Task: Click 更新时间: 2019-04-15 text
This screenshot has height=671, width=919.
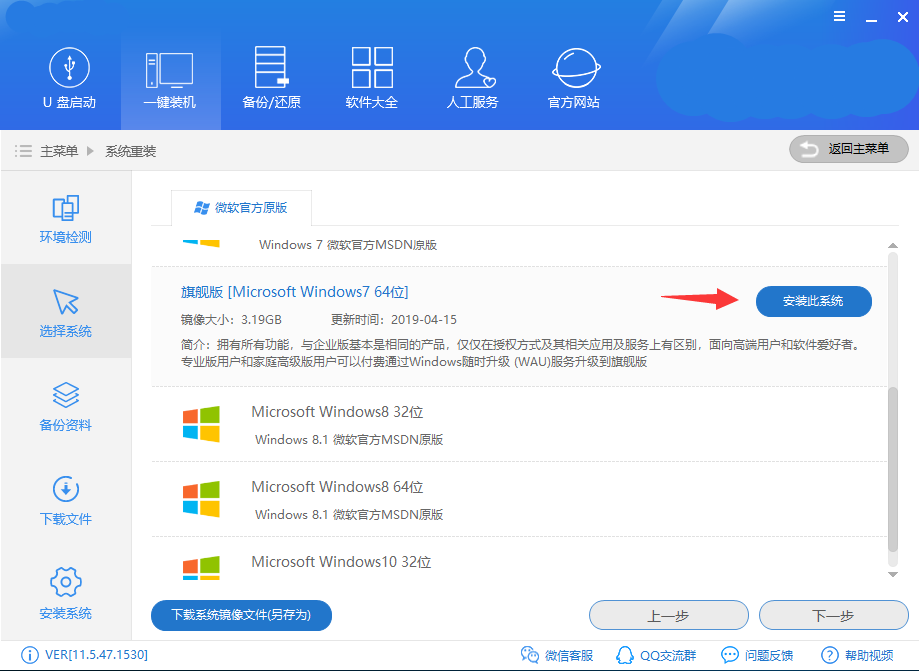Action: 394,320
